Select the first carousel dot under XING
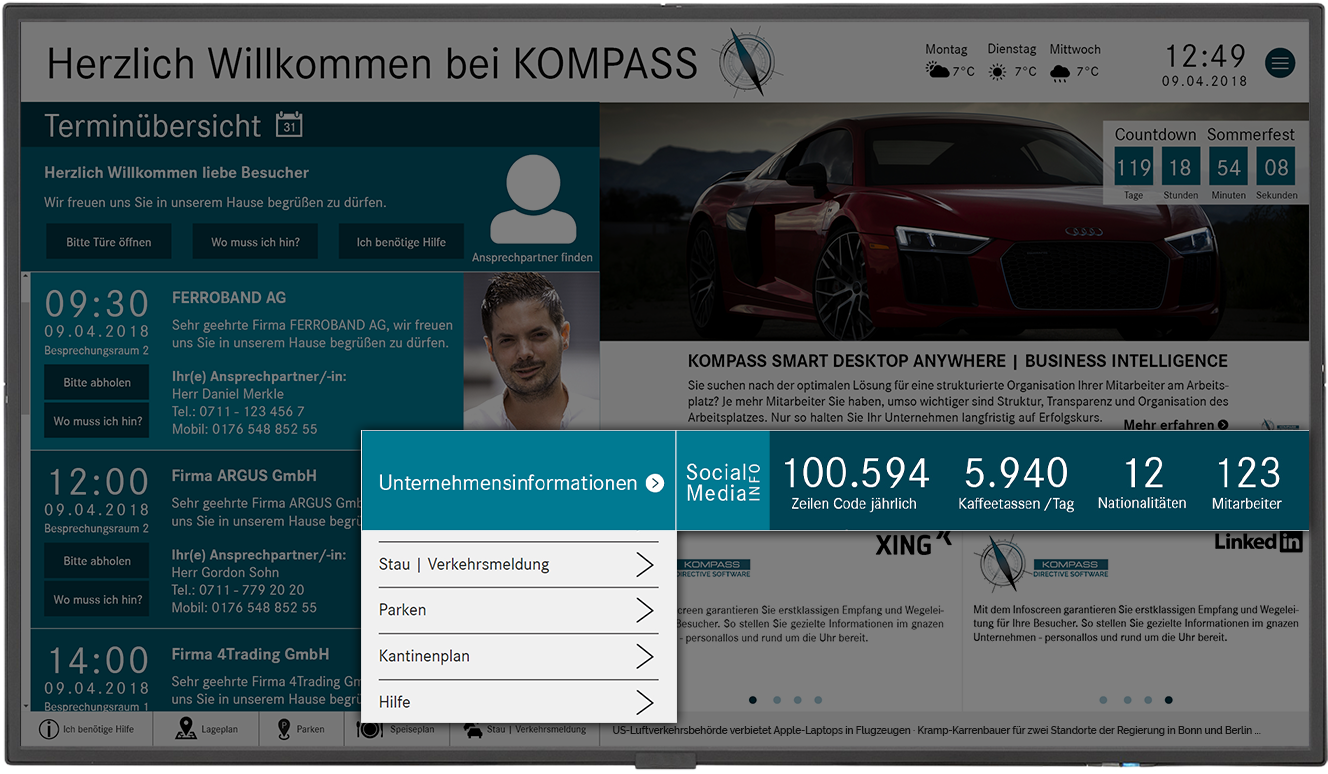The width and height of the screenshot is (1328, 774). [x=753, y=700]
